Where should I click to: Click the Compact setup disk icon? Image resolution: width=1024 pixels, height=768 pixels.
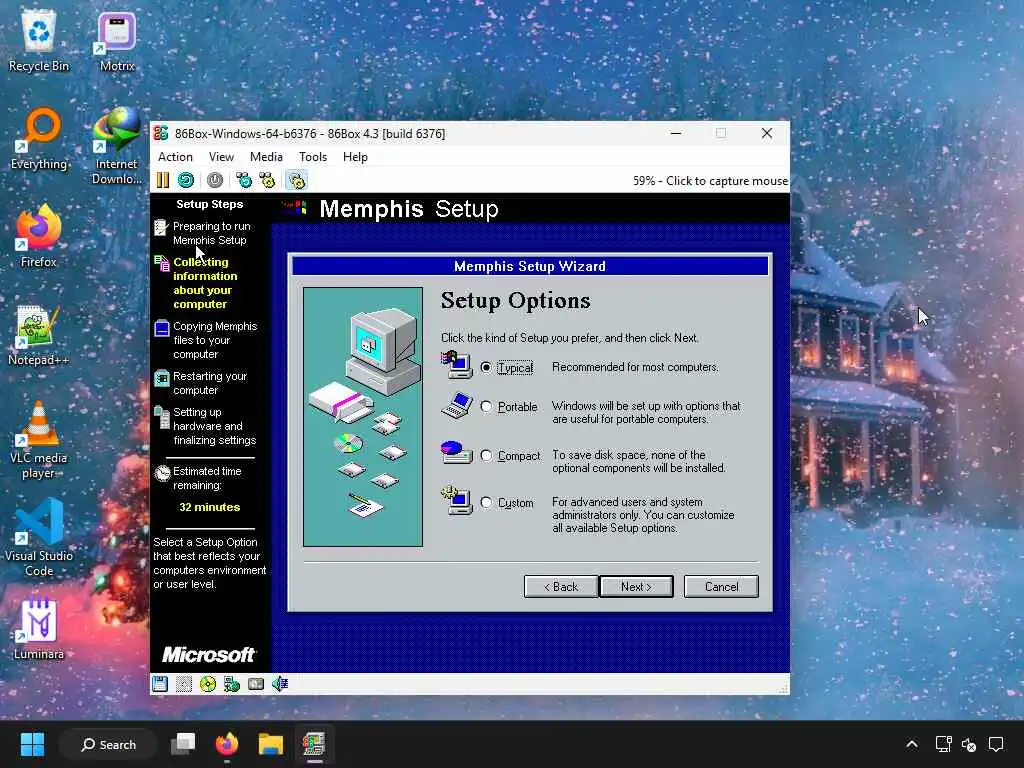coord(456,453)
